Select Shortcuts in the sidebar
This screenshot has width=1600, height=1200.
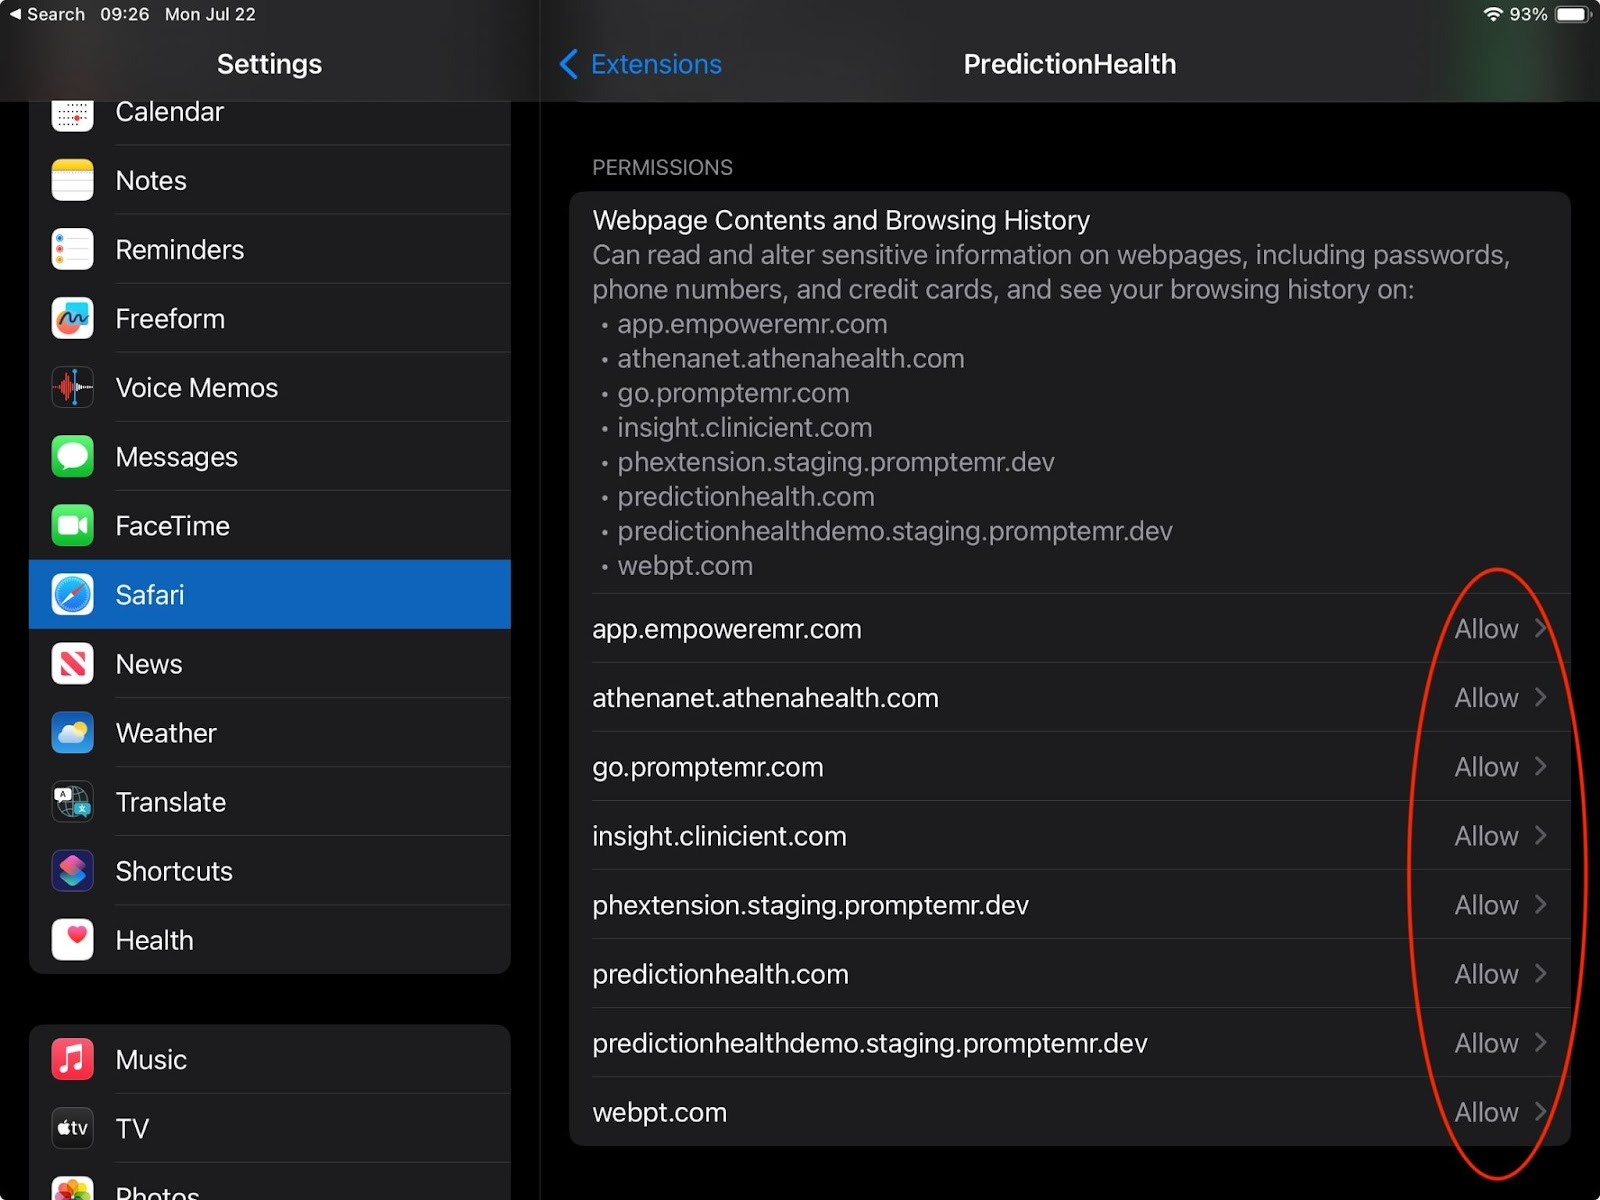click(x=270, y=870)
